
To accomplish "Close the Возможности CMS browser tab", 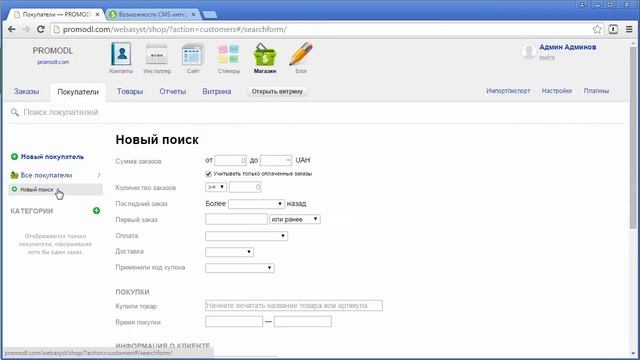I will (193, 14).
